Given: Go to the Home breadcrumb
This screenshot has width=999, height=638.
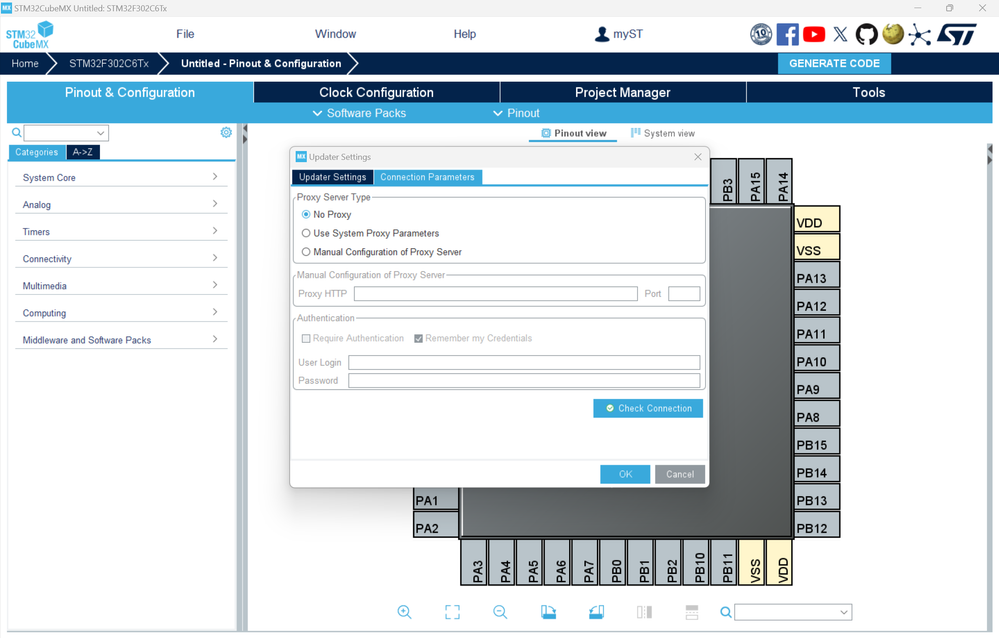Looking at the screenshot, I should (x=25, y=64).
